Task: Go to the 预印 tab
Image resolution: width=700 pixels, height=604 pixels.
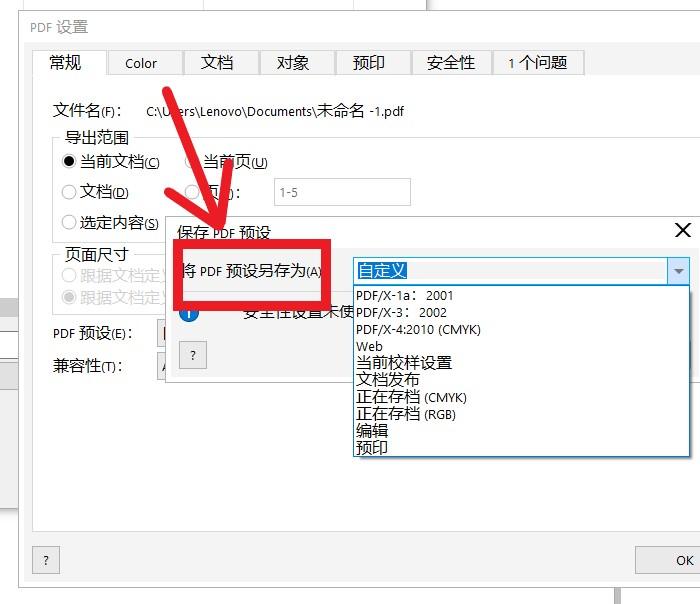Action: pyautogui.click(x=373, y=63)
